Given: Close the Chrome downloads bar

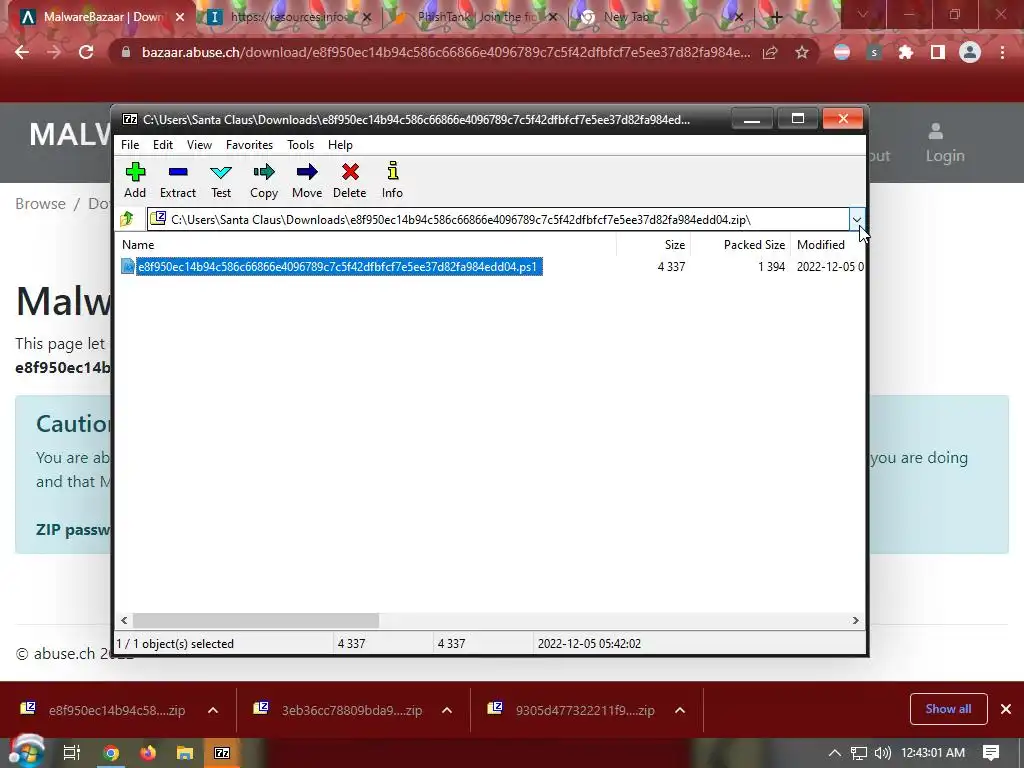Looking at the screenshot, I should coord(1006,709).
